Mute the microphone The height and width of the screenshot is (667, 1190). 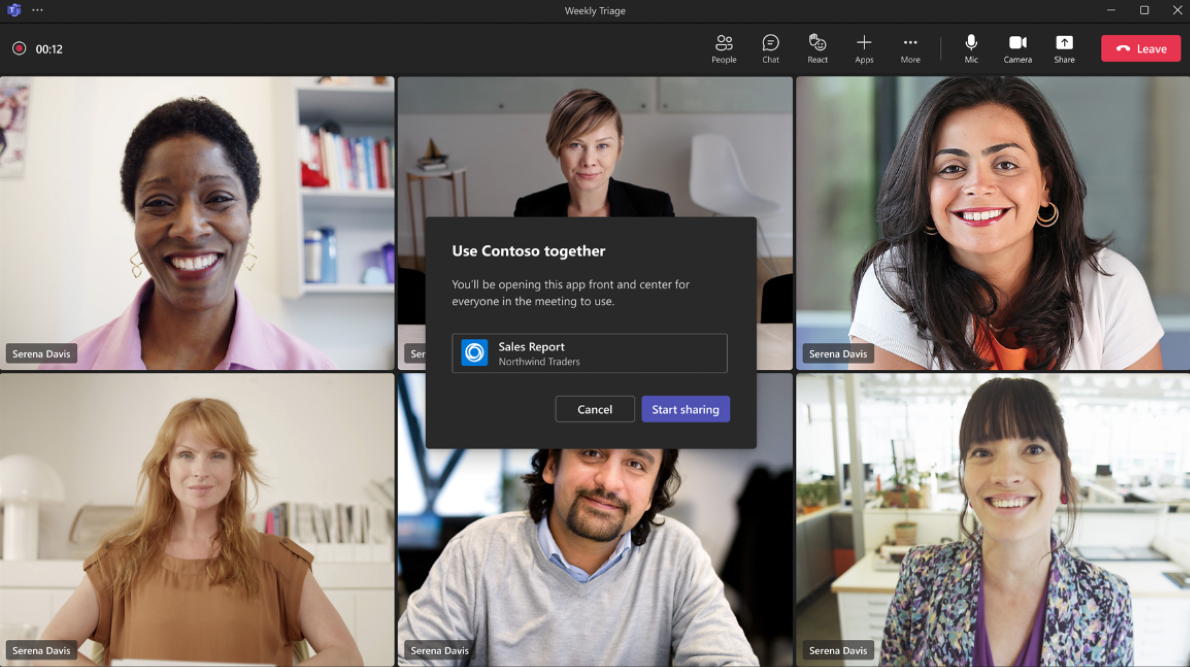click(x=971, y=48)
